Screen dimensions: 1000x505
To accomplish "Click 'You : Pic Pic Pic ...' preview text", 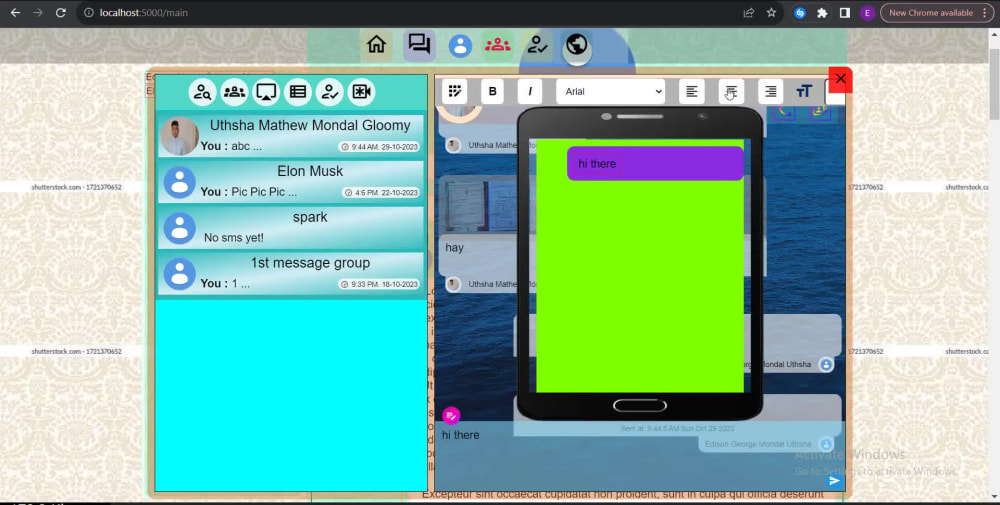I will [249, 192].
